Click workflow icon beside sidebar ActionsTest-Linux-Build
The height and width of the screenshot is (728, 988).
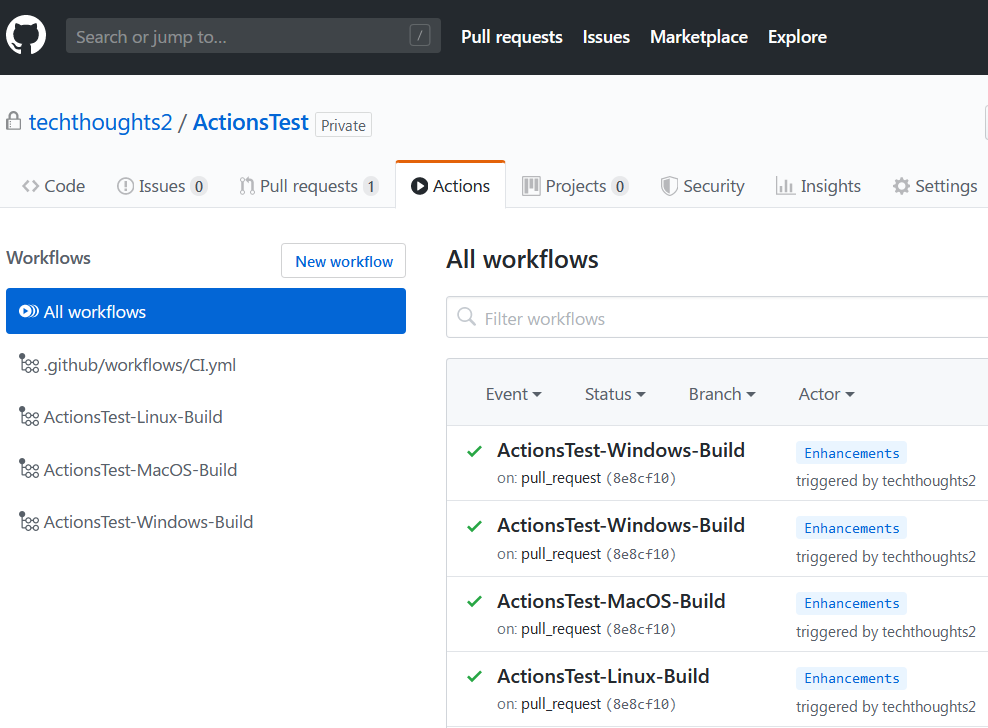(29, 416)
